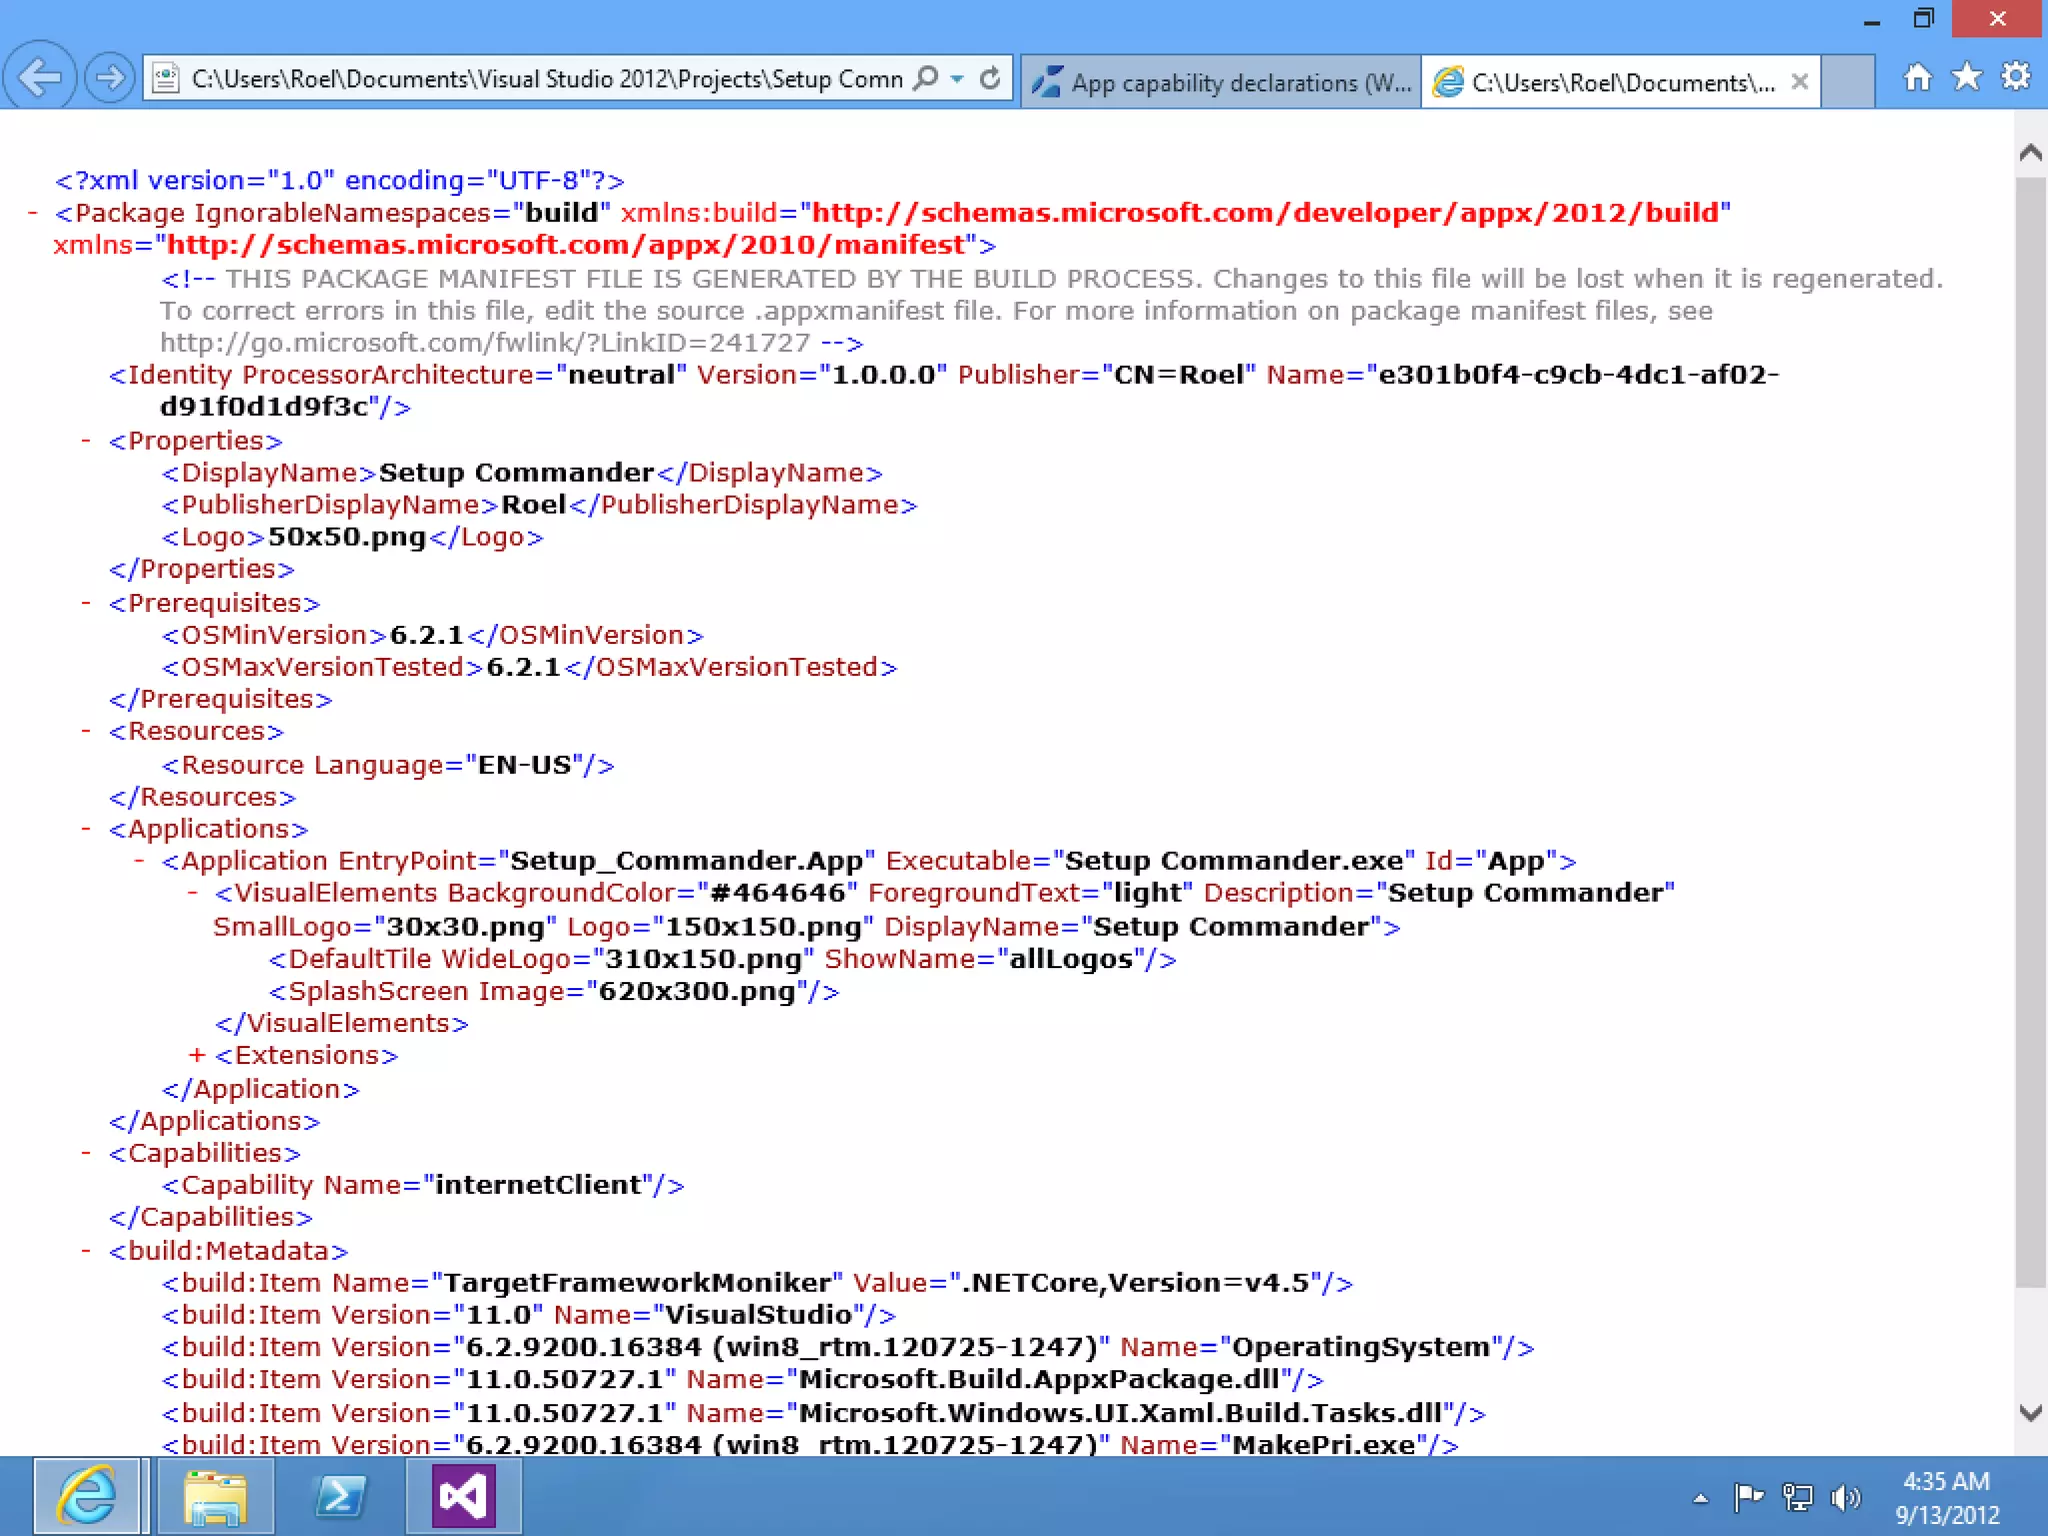Click the browser Forward arrow button

109,77
